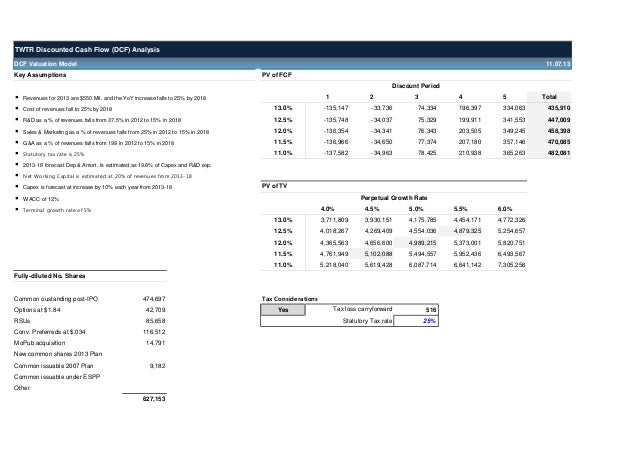Select the share count 474,697
638x452 pixels.
154,299
